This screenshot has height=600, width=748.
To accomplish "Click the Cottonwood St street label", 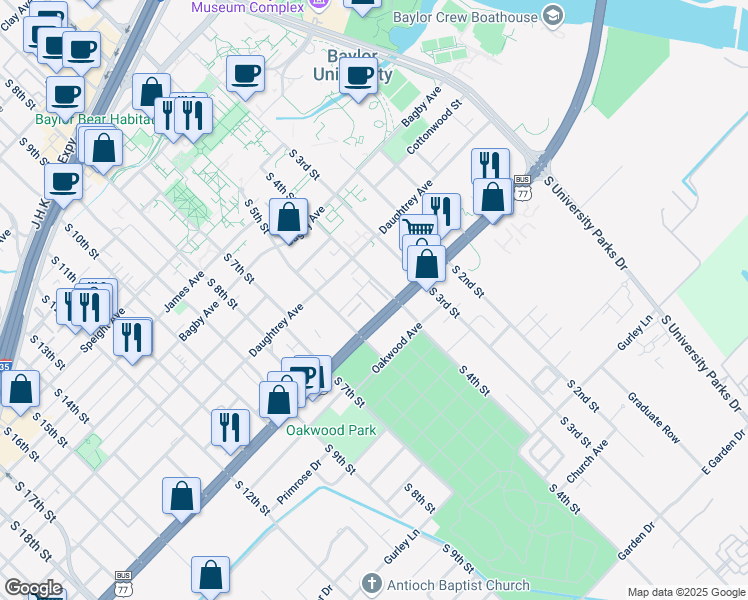I will coord(435,126).
